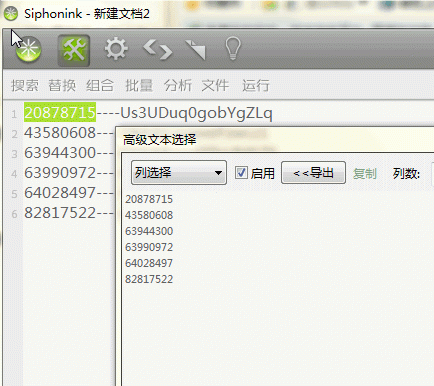Click the Us3UDuq0gobYgZLq text in line 1
This screenshot has width=434, height=386.
tap(196, 113)
